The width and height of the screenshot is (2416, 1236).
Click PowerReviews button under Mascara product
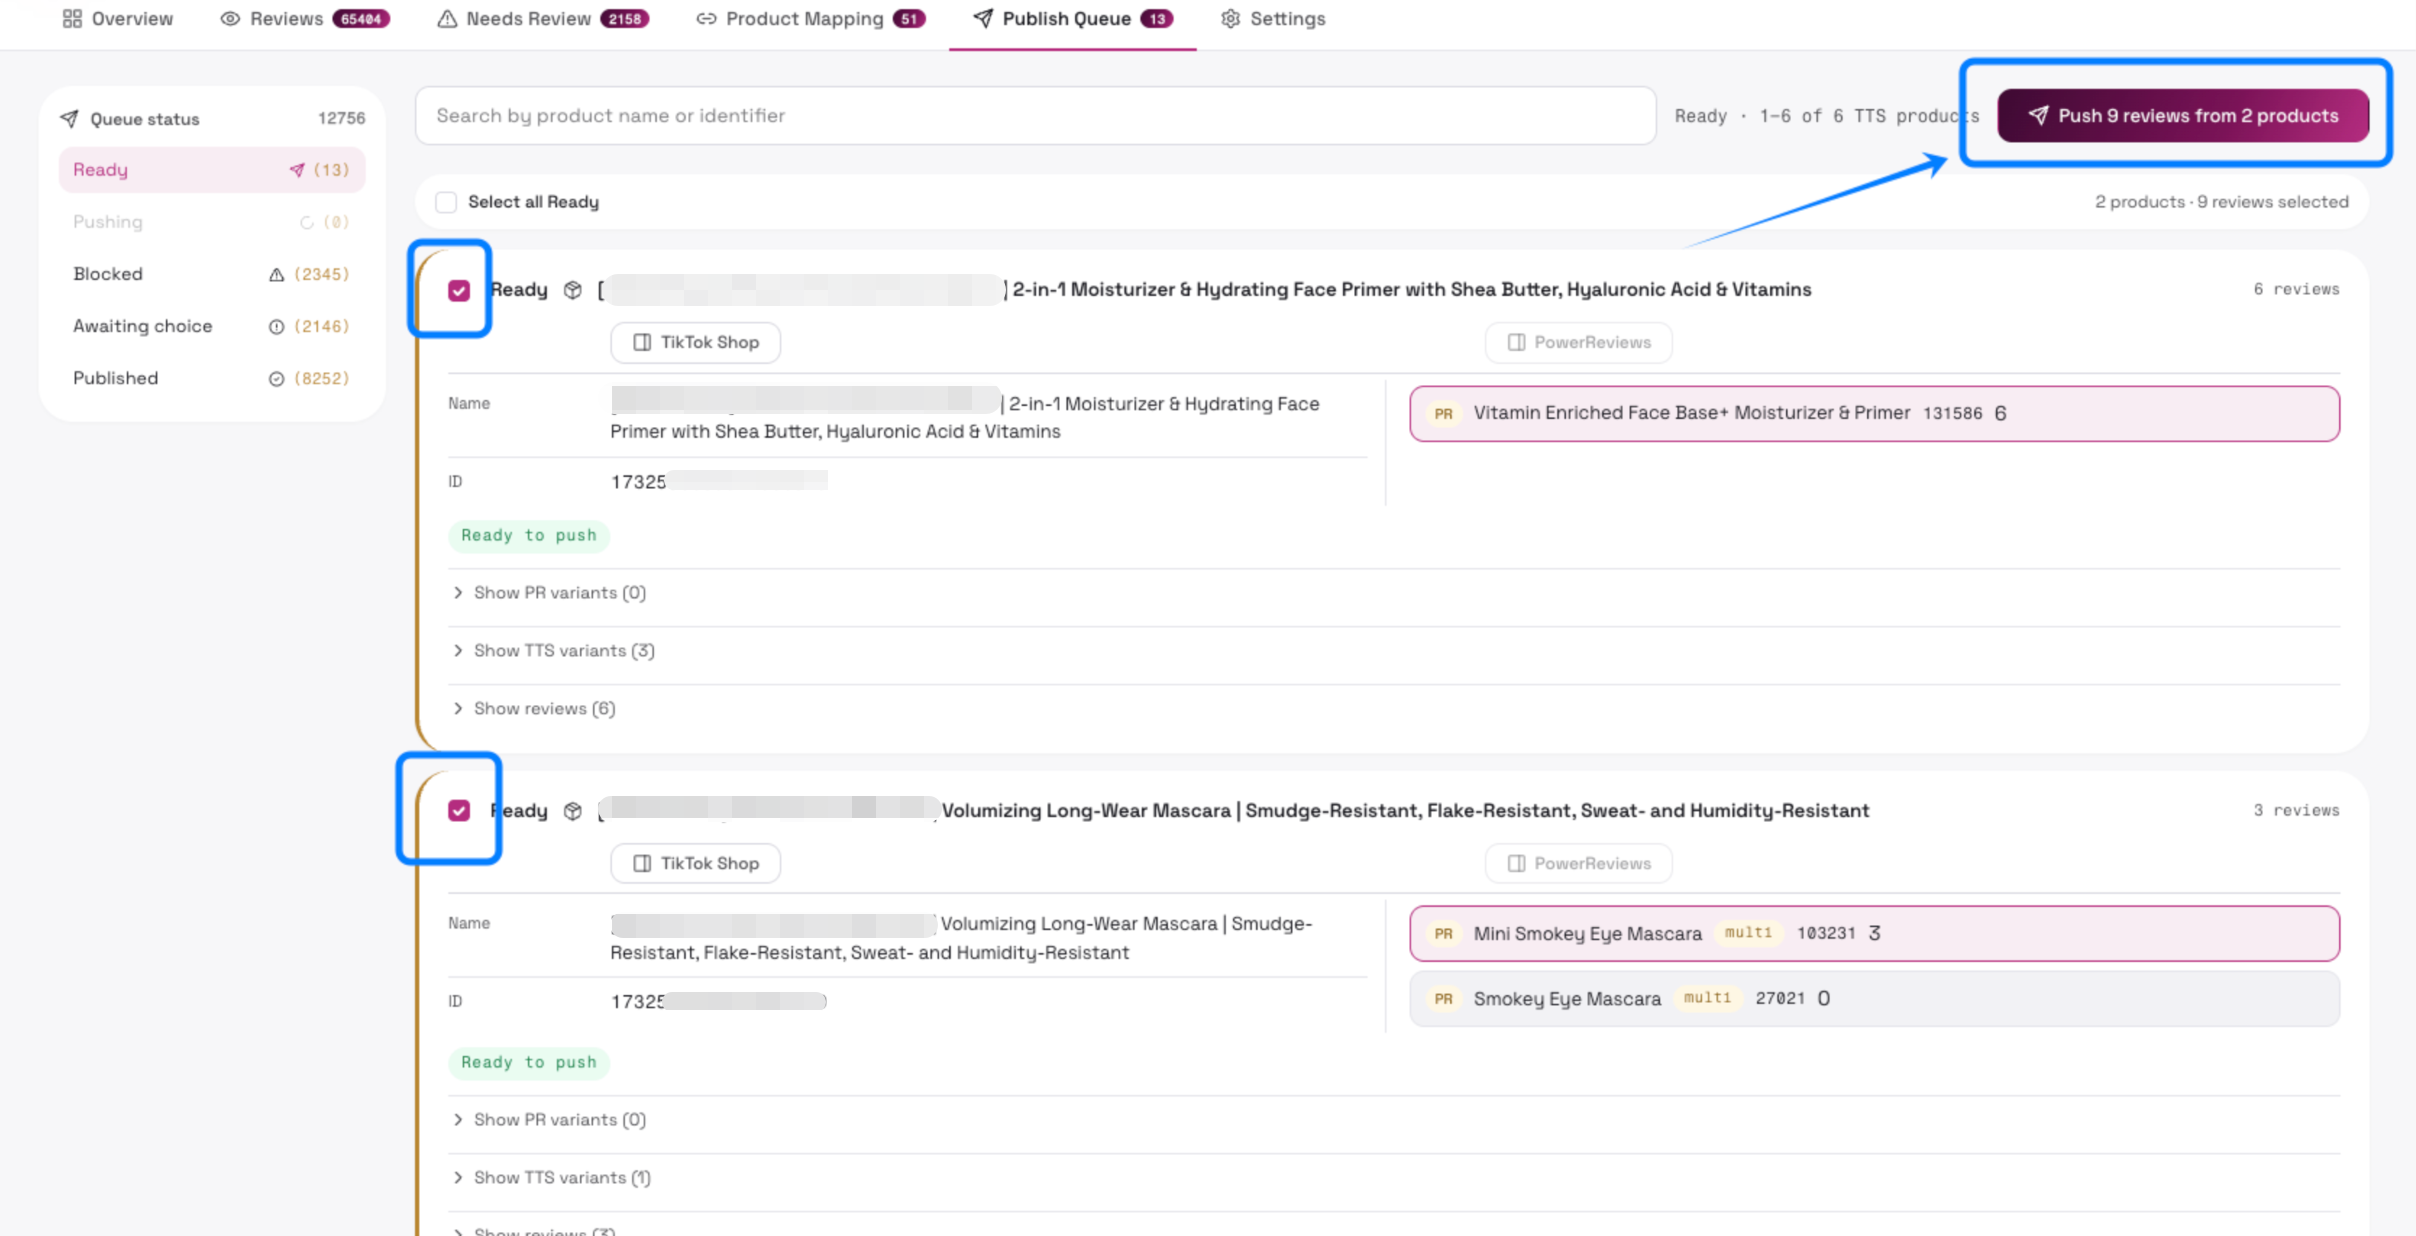[x=1579, y=863]
